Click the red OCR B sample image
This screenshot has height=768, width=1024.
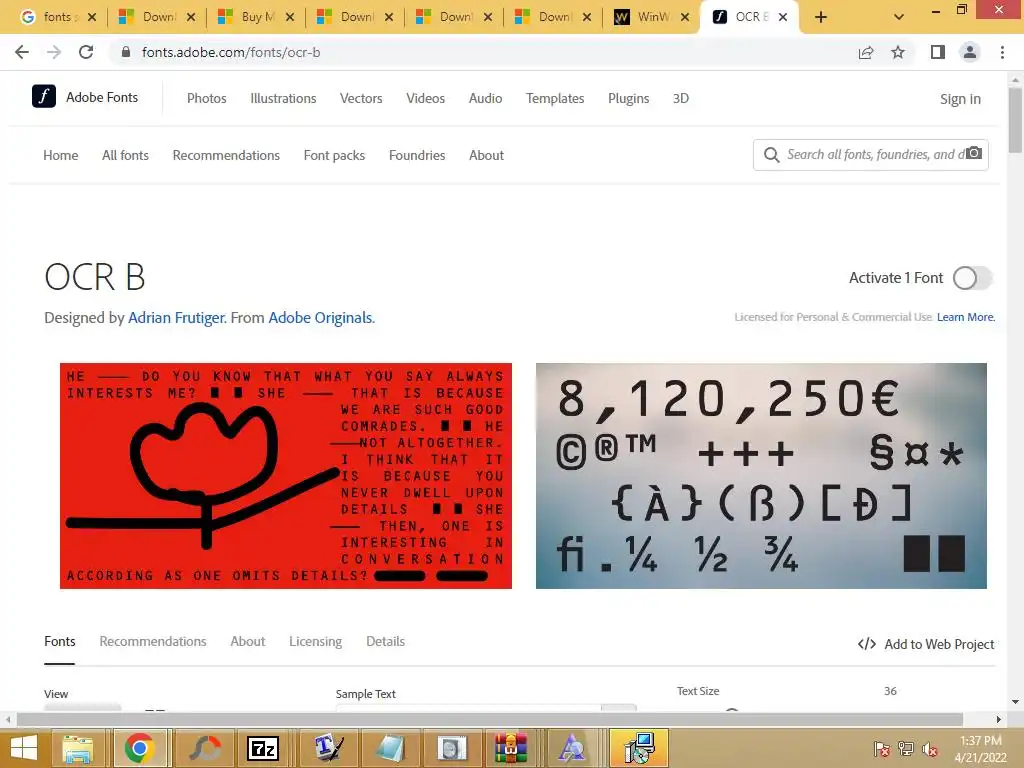pyautogui.click(x=285, y=475)
